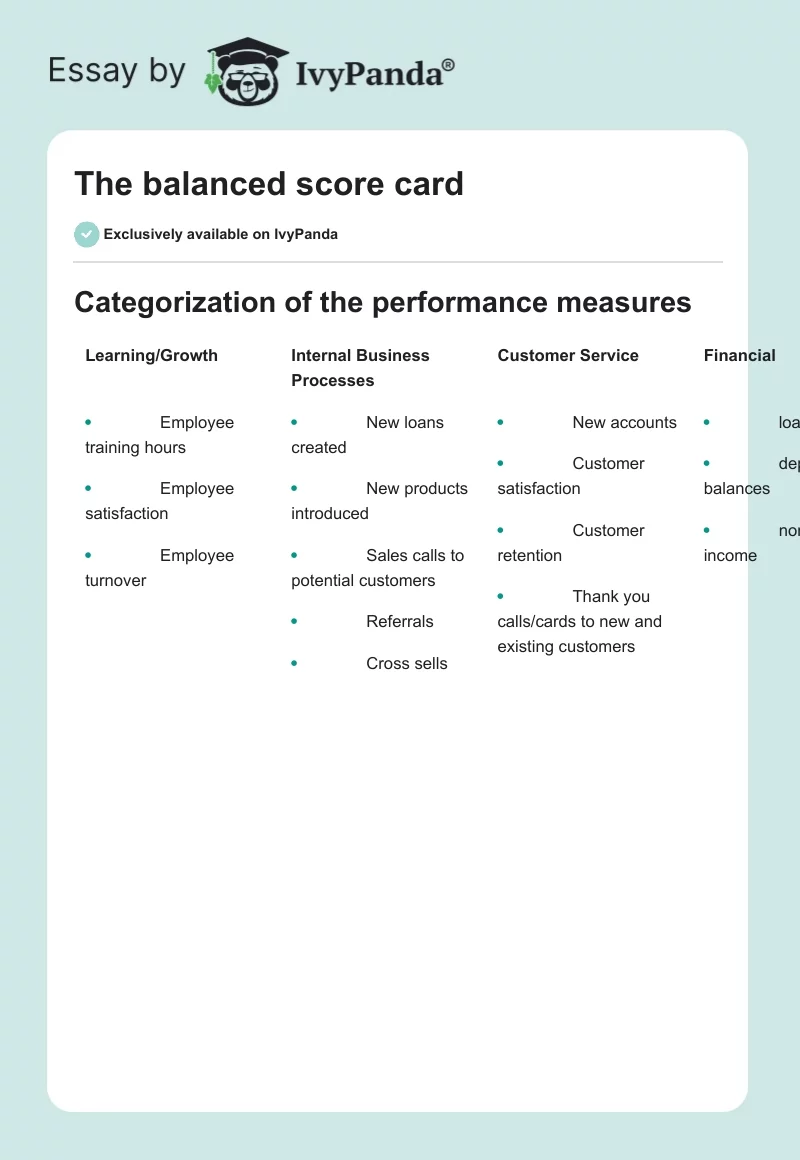Click the title 'The balanced score card'
Viewport: 800px width, 1160px height.
click(269, 184)
